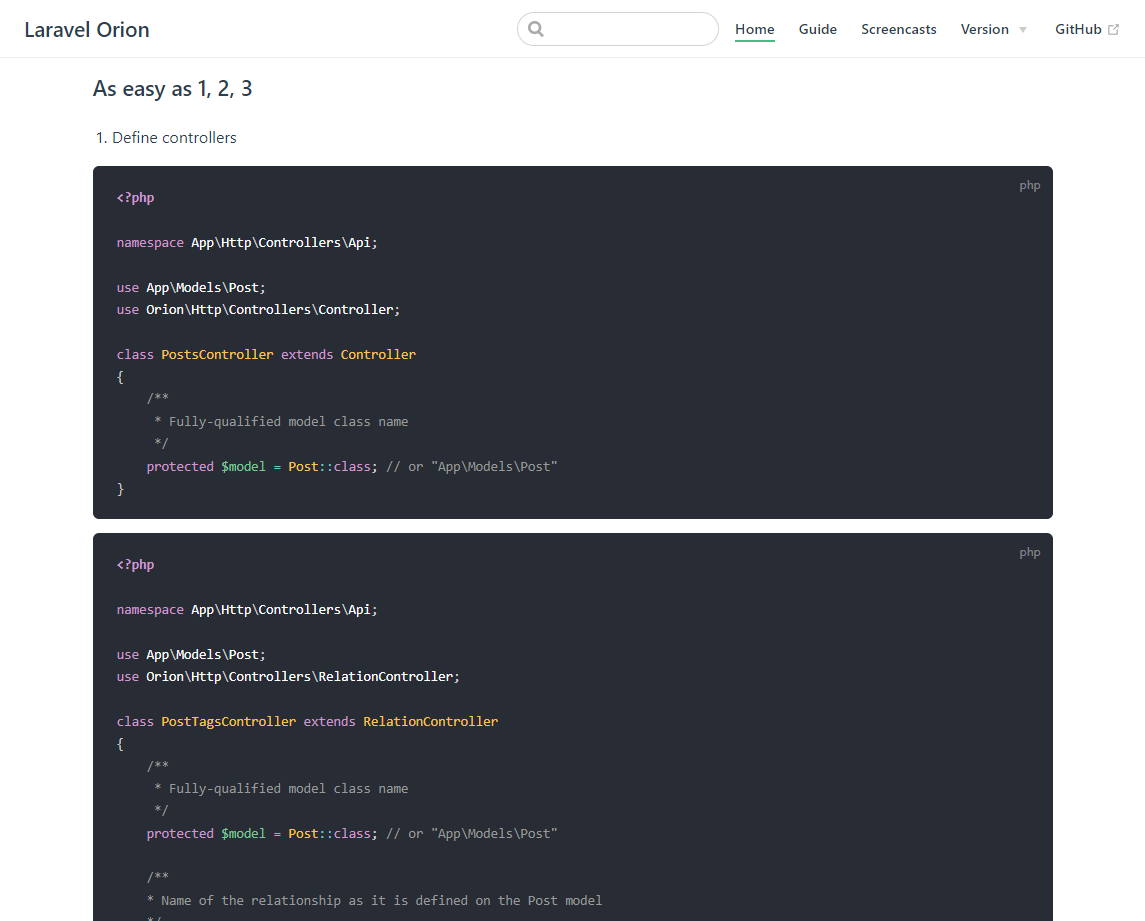Expand the Version dropdown arrow
1145x921 pixels.
click(x=1022, y=30)
